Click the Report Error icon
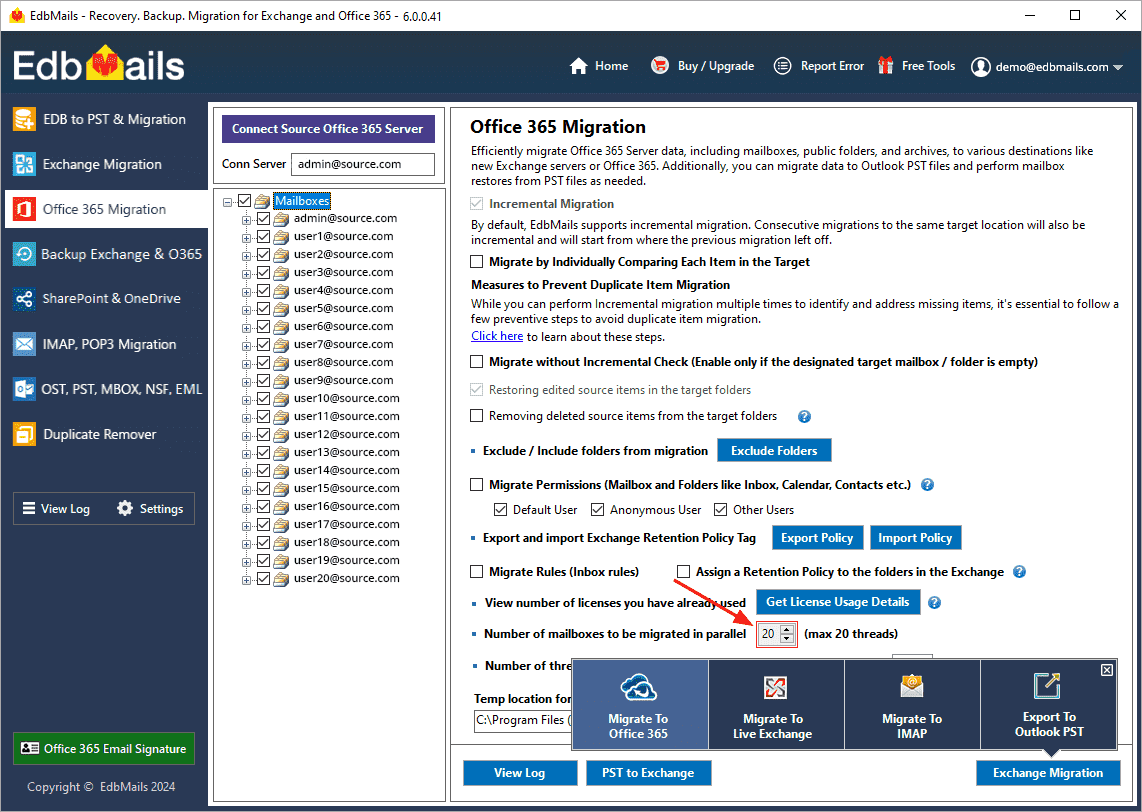The height and width of the screenshot is (812, 1142). (782, 66)
